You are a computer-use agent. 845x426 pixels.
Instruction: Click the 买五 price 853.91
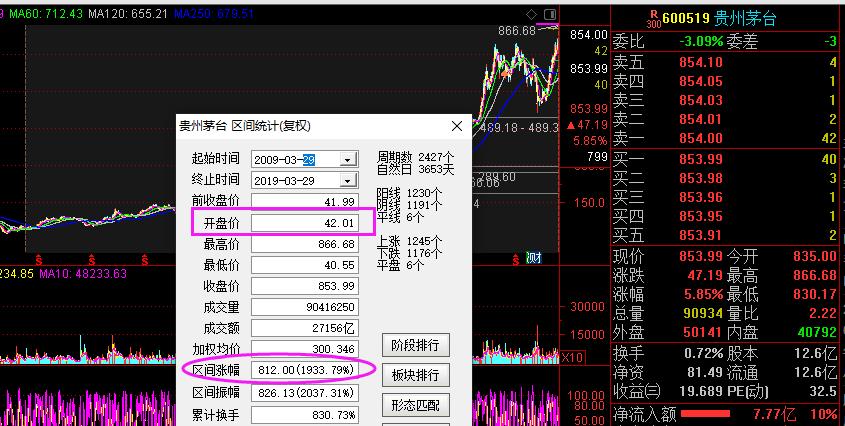(701, 235)
